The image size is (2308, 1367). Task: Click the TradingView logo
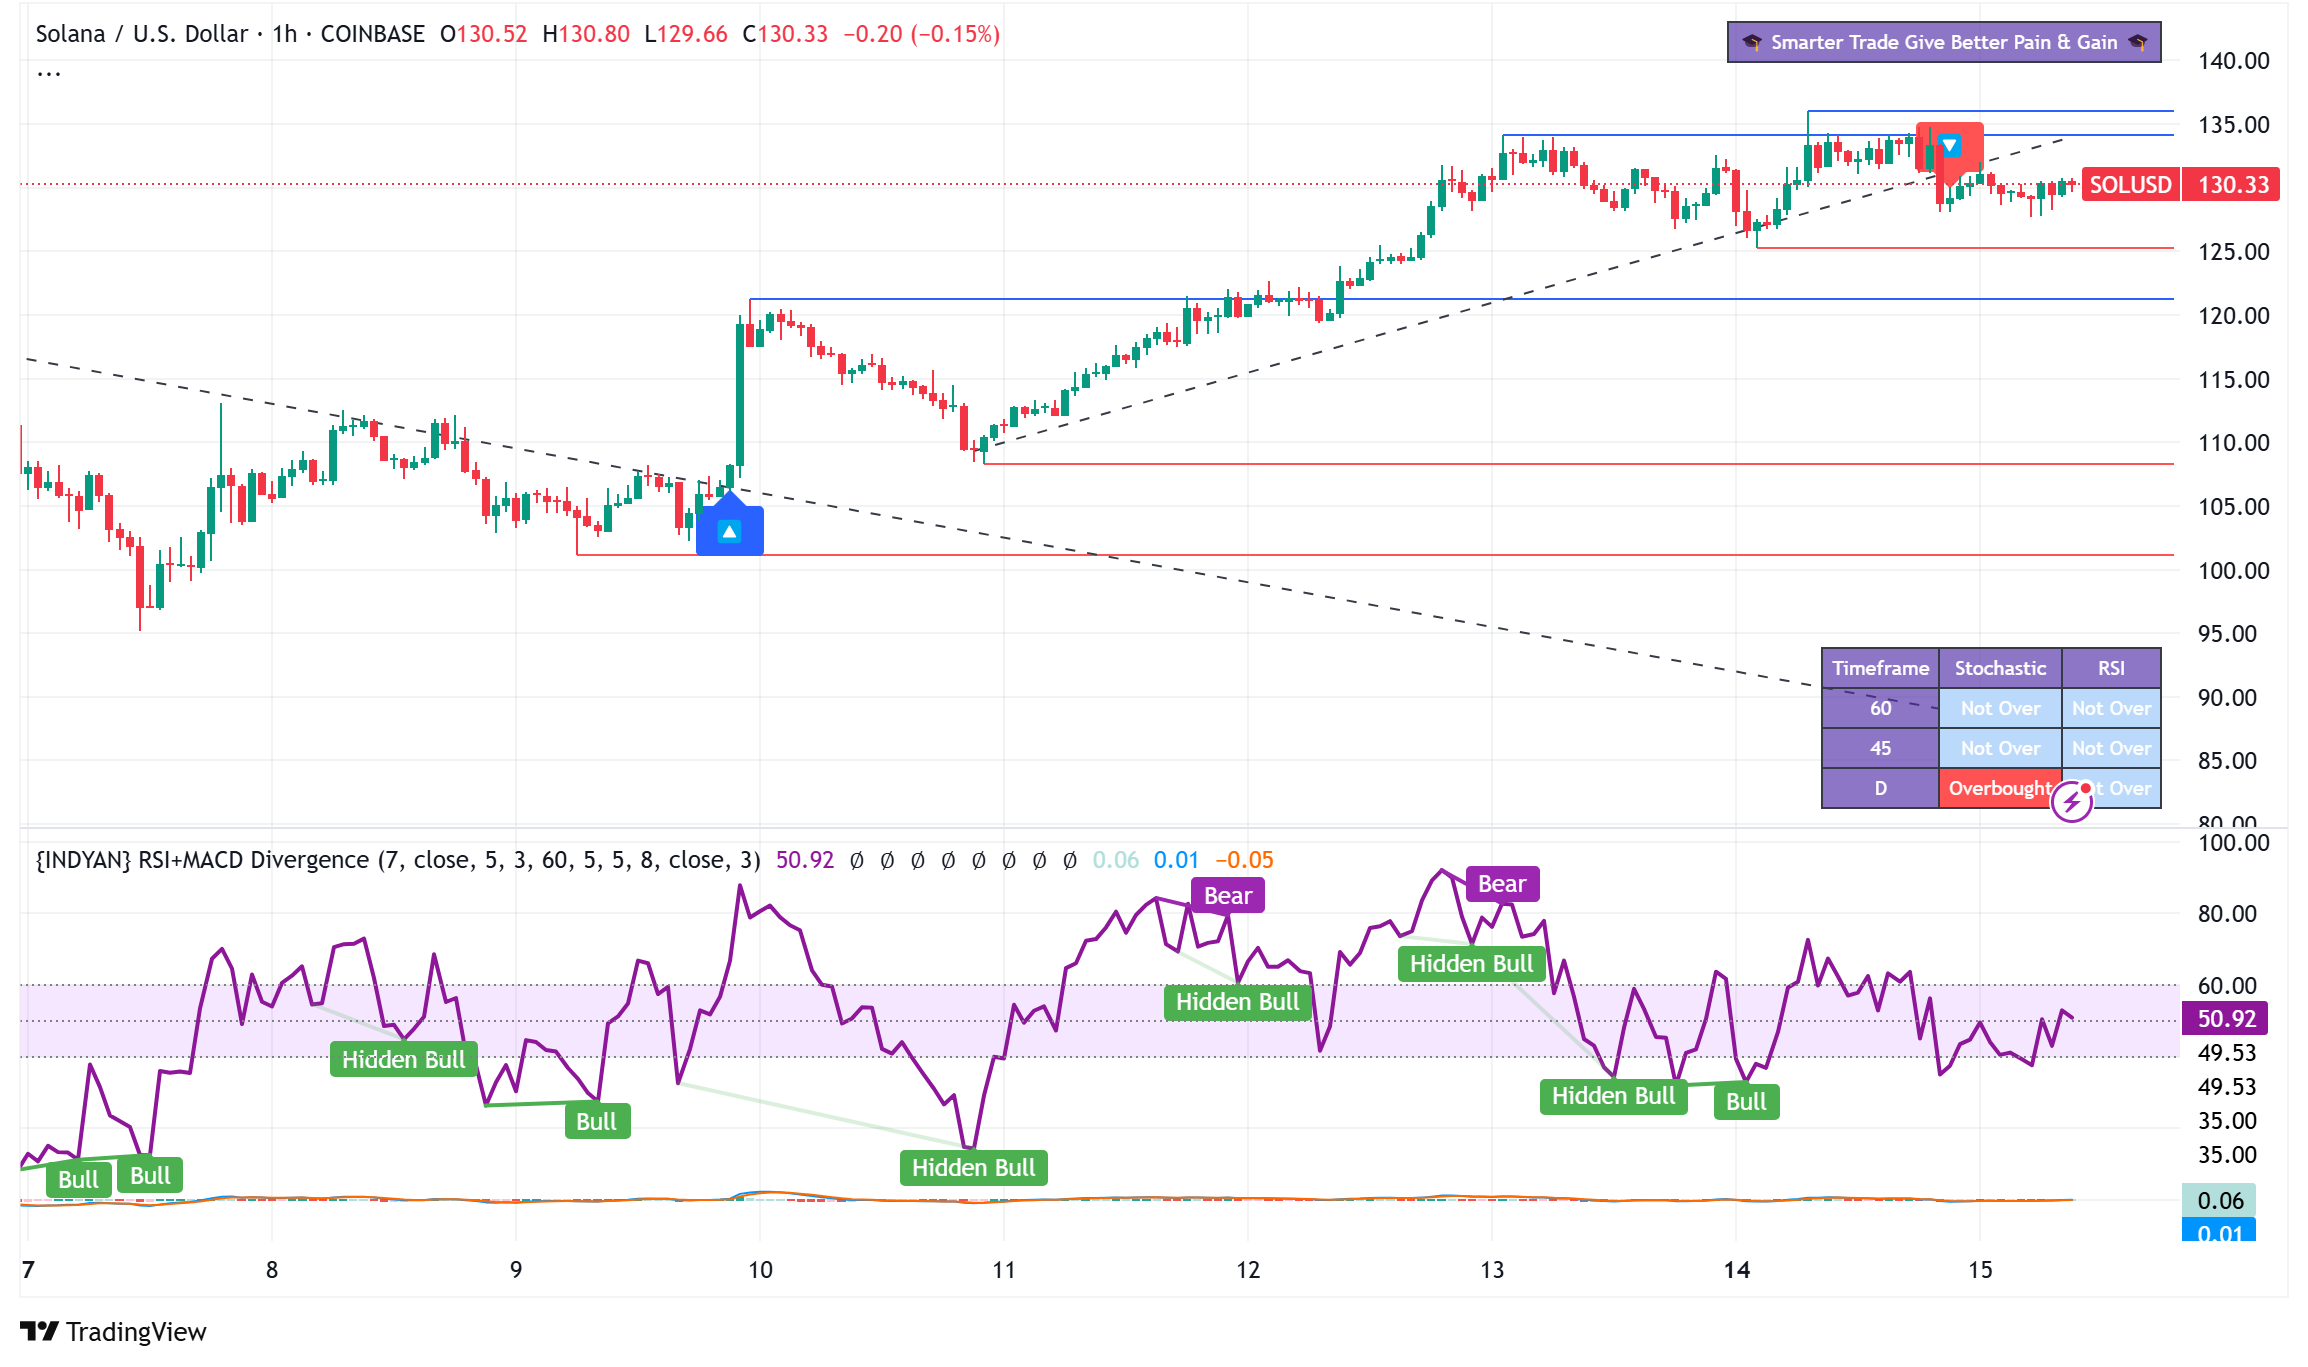coord(113,1332)
